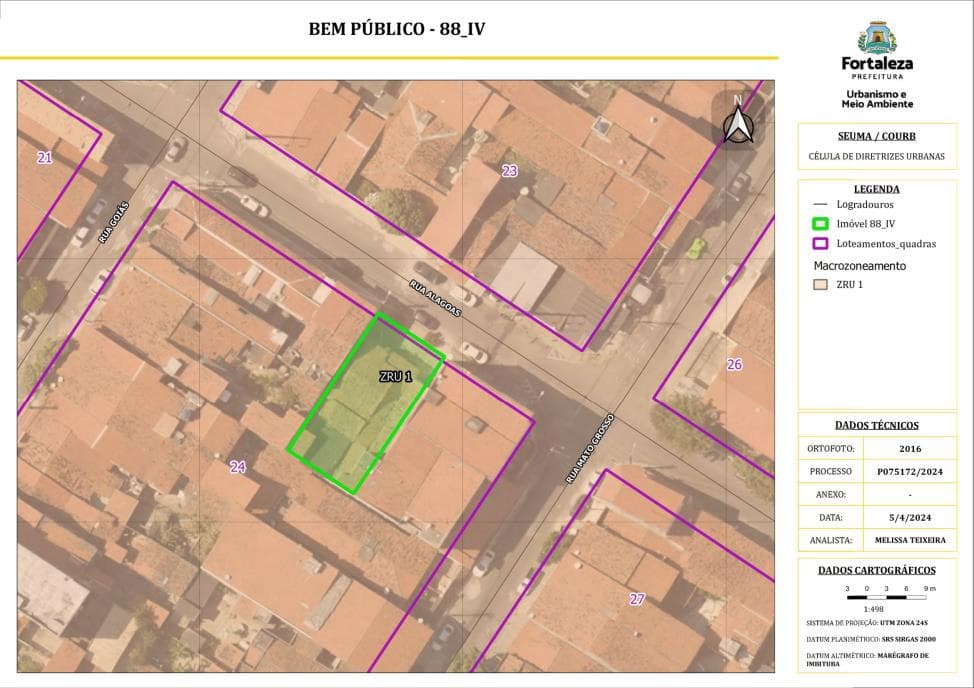The image size is (974, 688).
Task: Click the ortofoto value "2016"
Action: [910, 448]
